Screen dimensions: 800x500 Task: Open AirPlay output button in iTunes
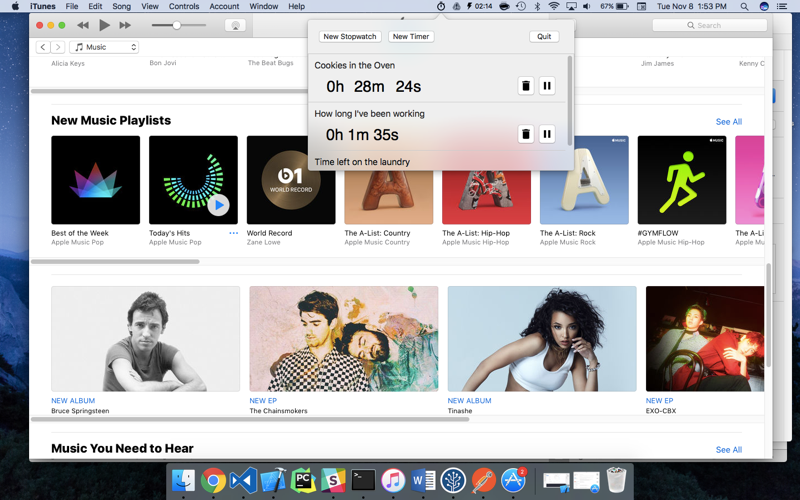point(235,26)
